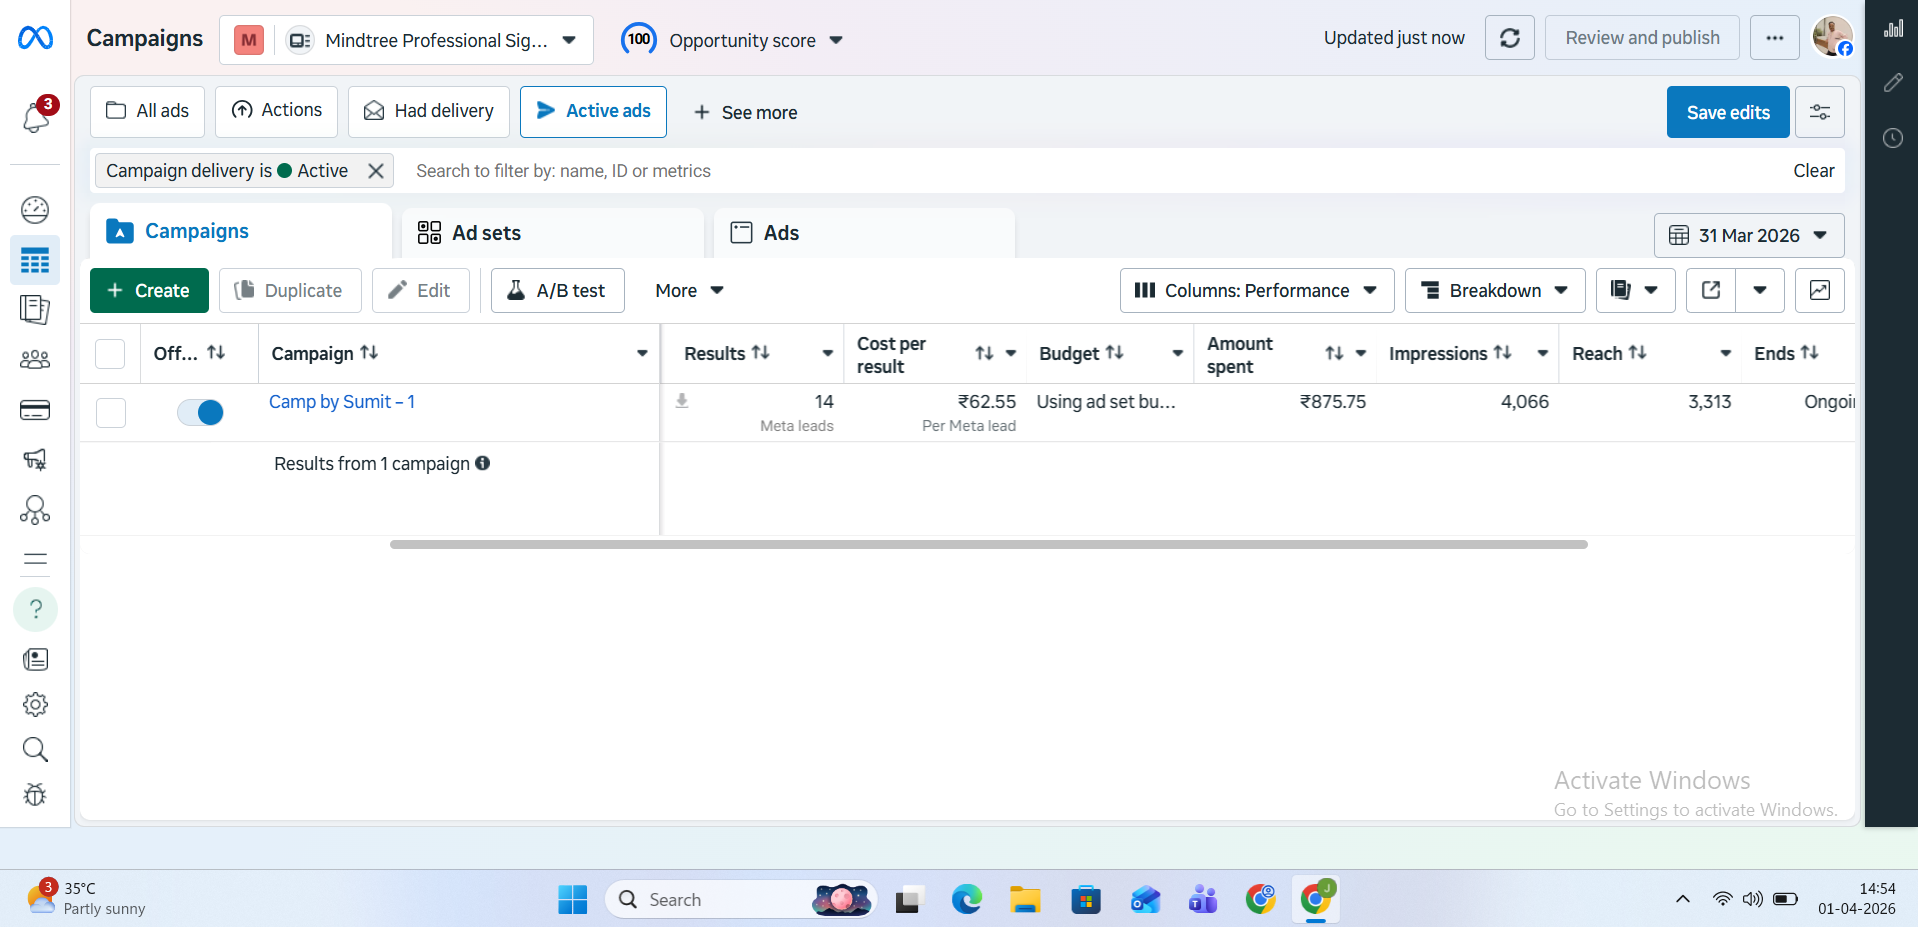Screen dimensions: 1918x927
Task: Switch to Campaigns tab
Action: point(240,231)
